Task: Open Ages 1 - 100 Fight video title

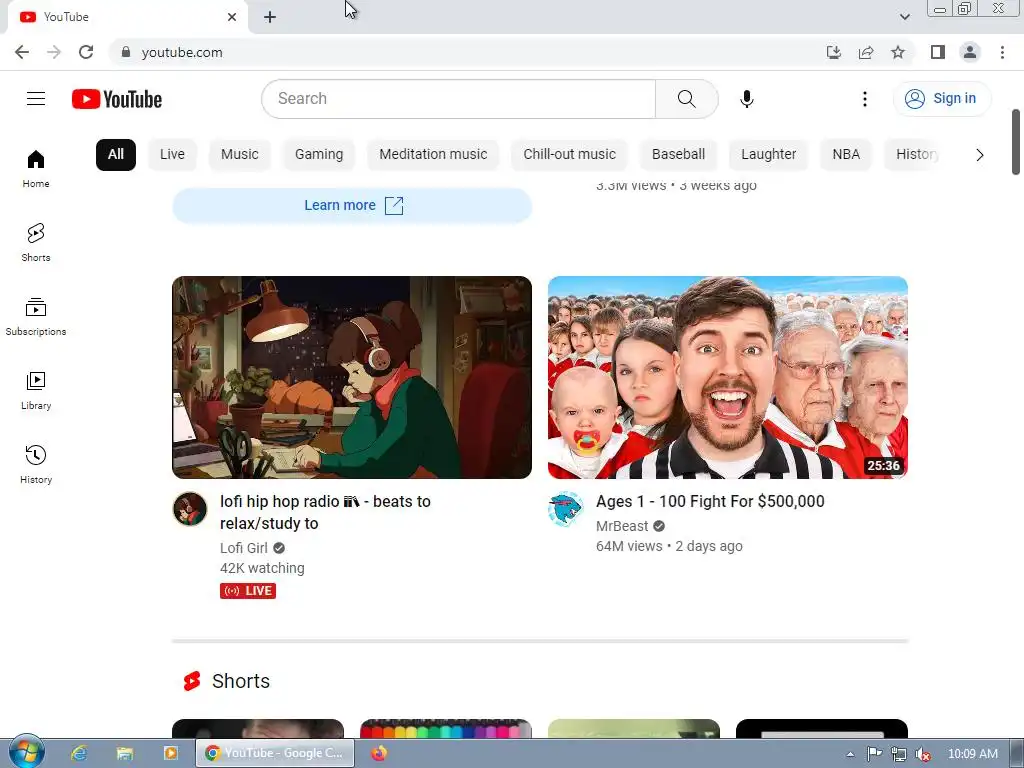Action: (x=710, y=502)
